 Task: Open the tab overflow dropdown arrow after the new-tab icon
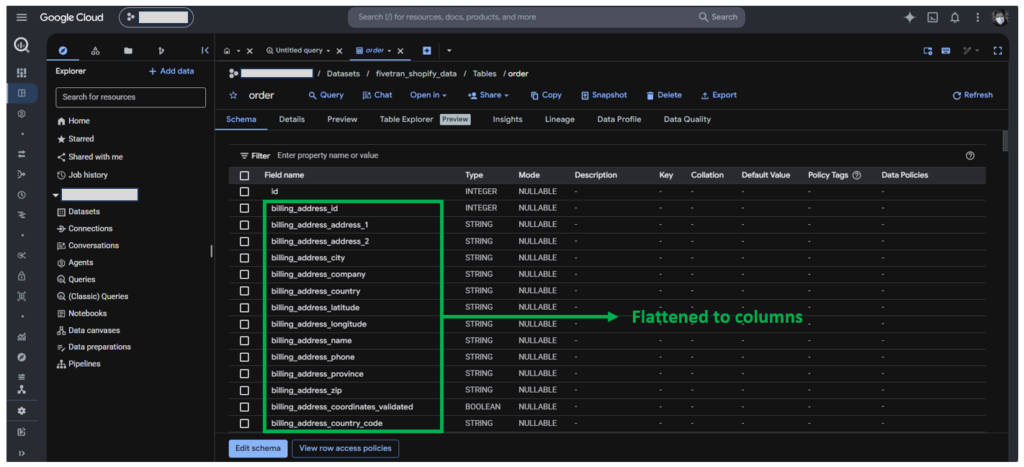[x=449, y=51]
